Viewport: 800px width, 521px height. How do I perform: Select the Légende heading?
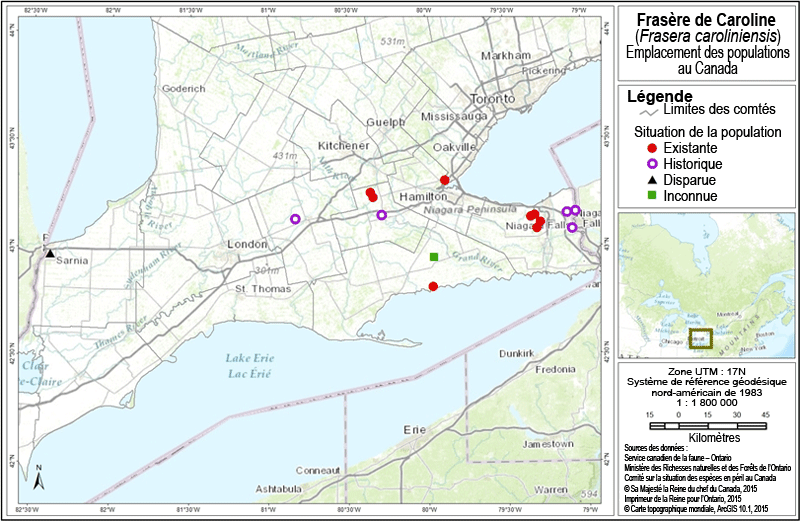[660, 97]
